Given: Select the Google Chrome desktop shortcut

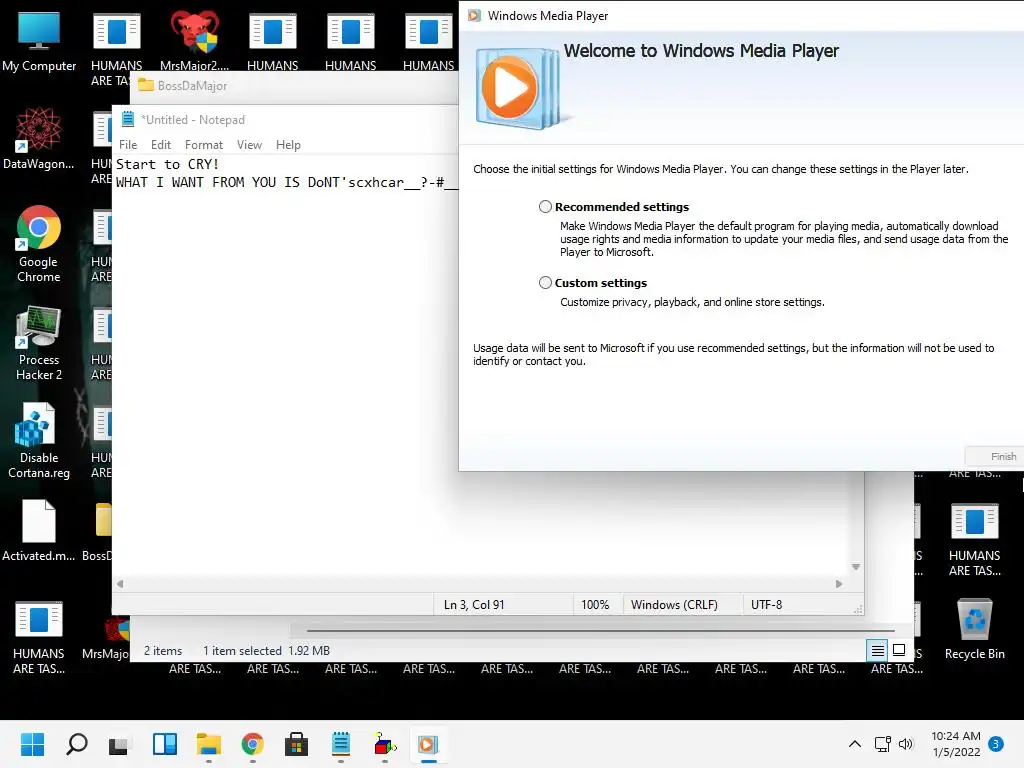Looking at the screenshot, I should (x=39, y=244).
